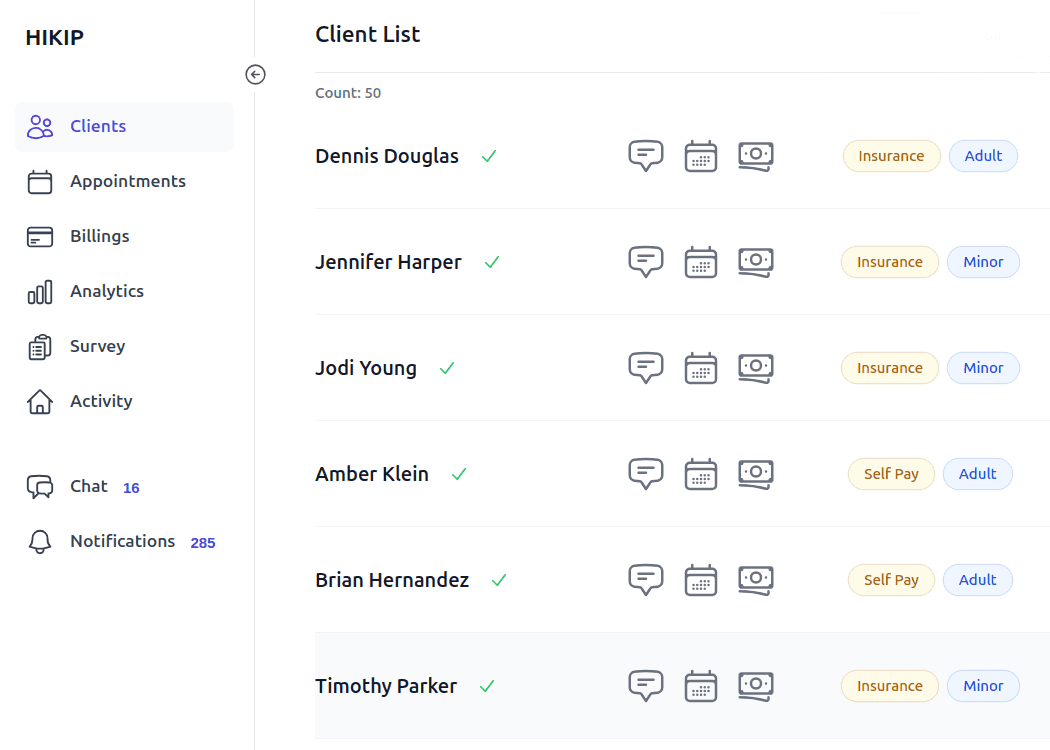Click Dennis Douglas's calendar icon
The width and height of the screenshot is (1050, 750).
coord(701,156)
